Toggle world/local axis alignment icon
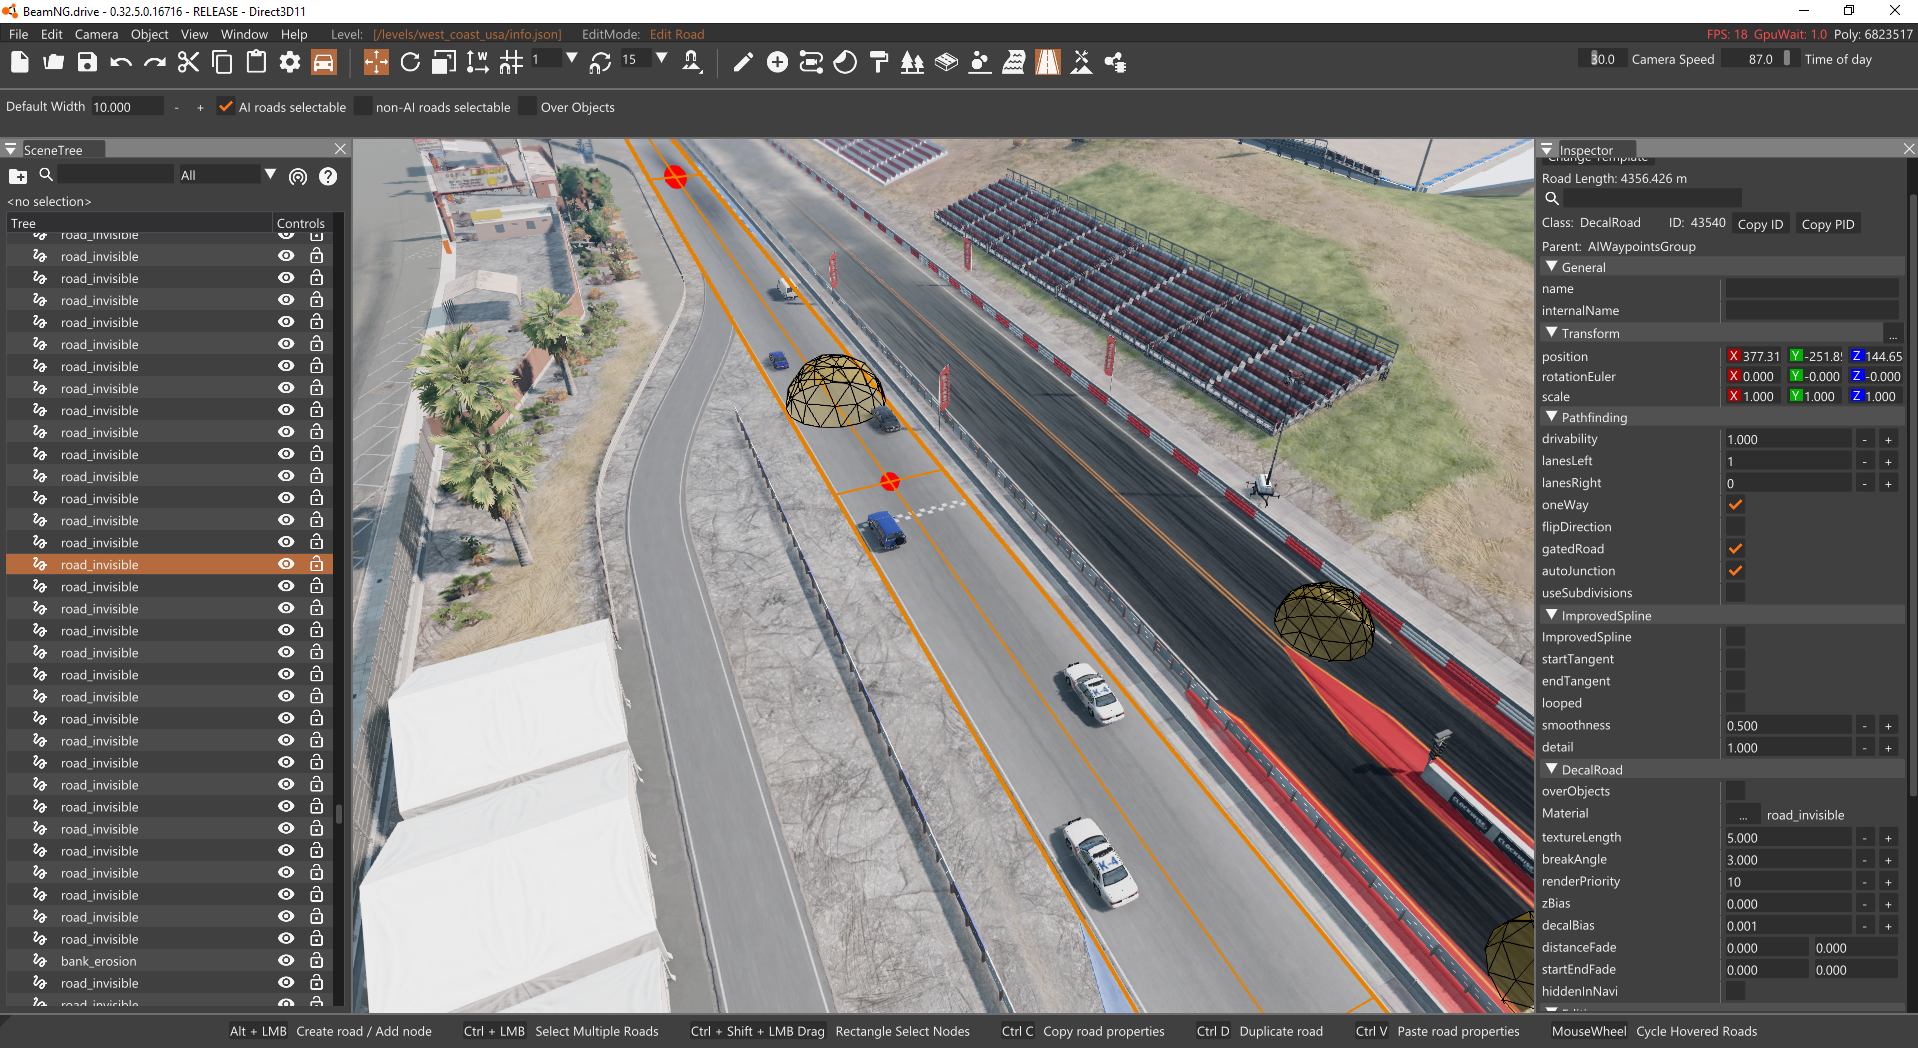 coord(478,62)
